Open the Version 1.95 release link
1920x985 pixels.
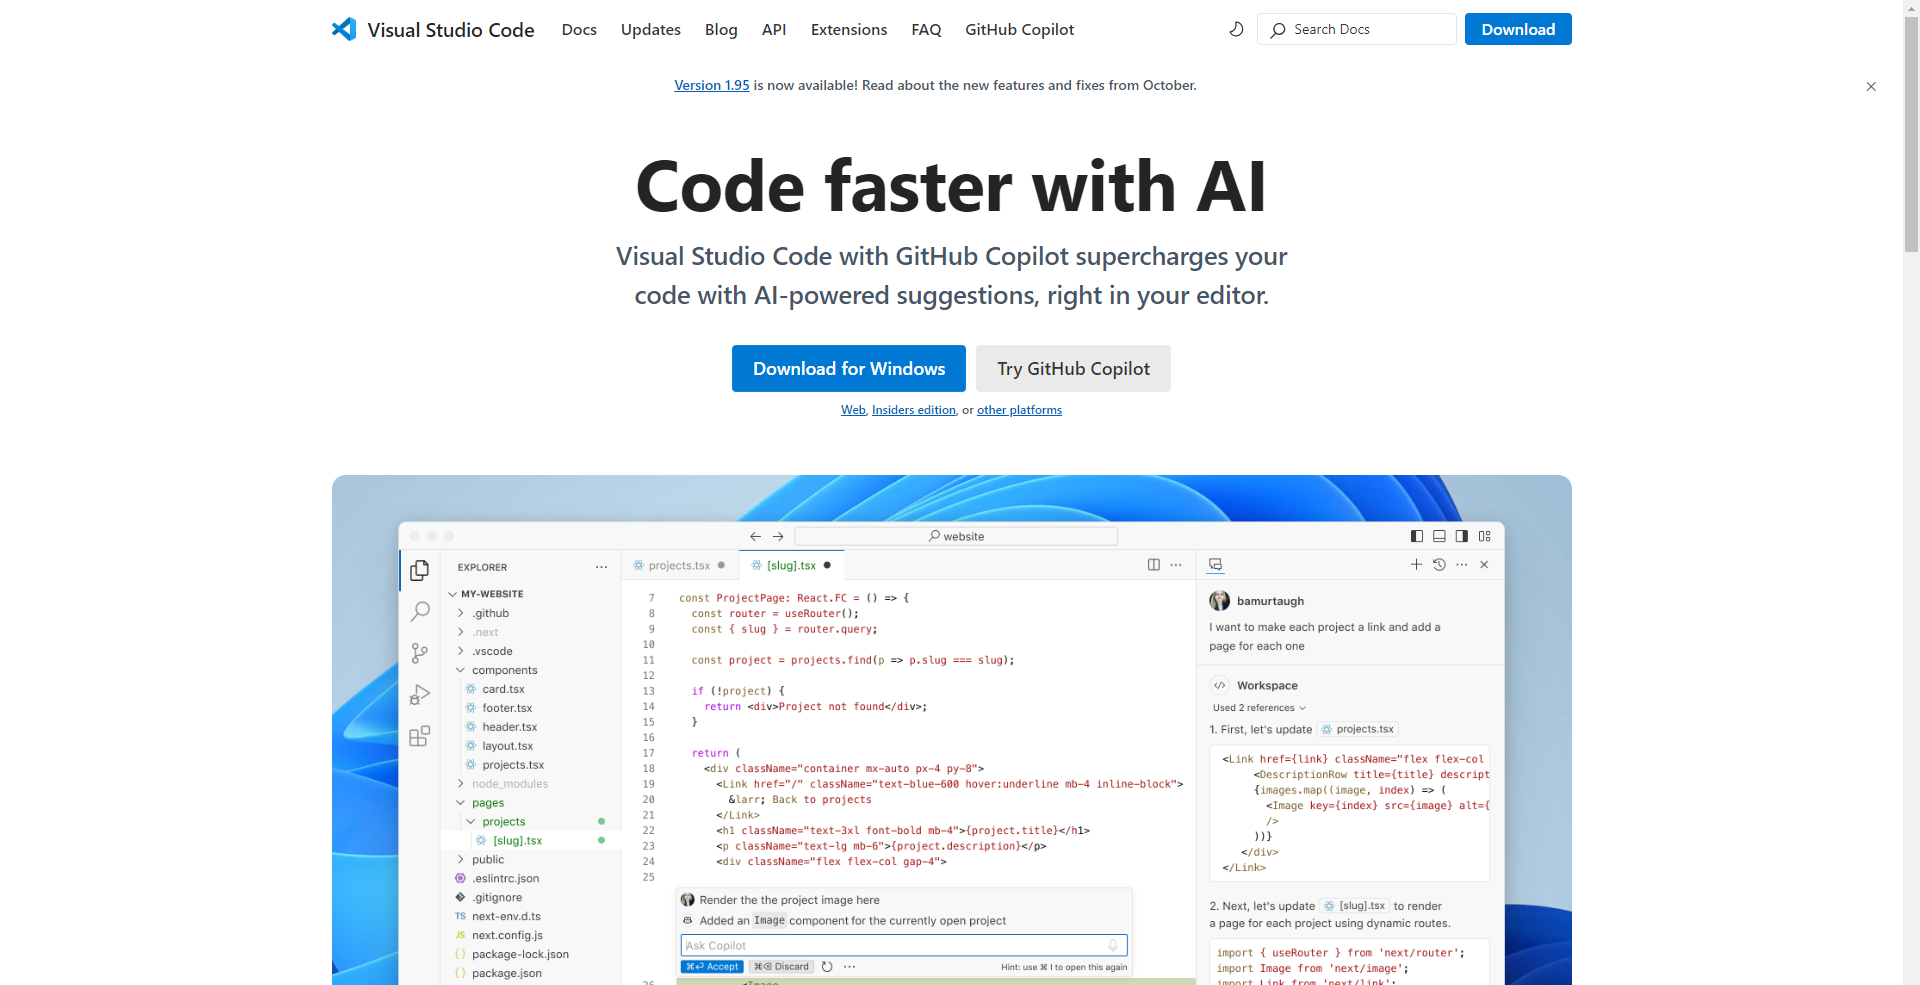(711, 85)
